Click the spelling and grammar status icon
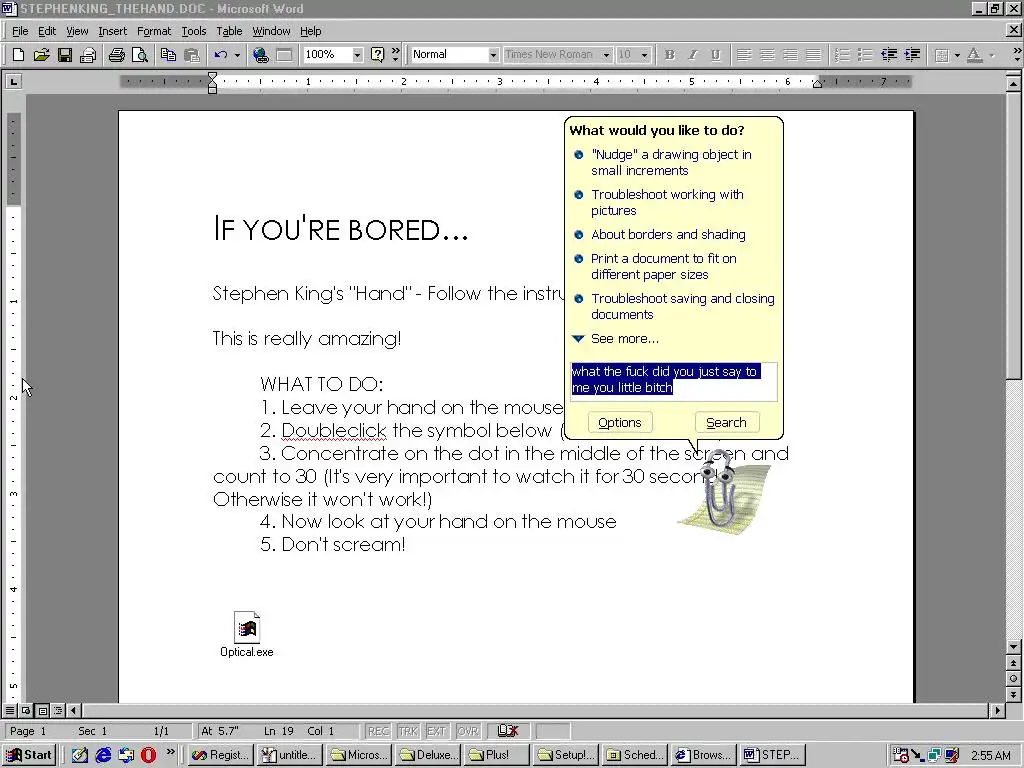1024x768 pixels. coord(507,731)
